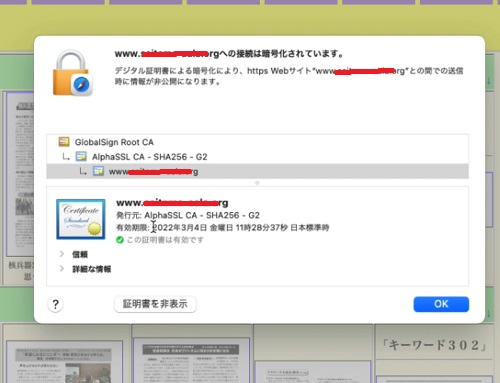
Task: Click the padlock with Safari compass icon
Action: tap(72, 73)
